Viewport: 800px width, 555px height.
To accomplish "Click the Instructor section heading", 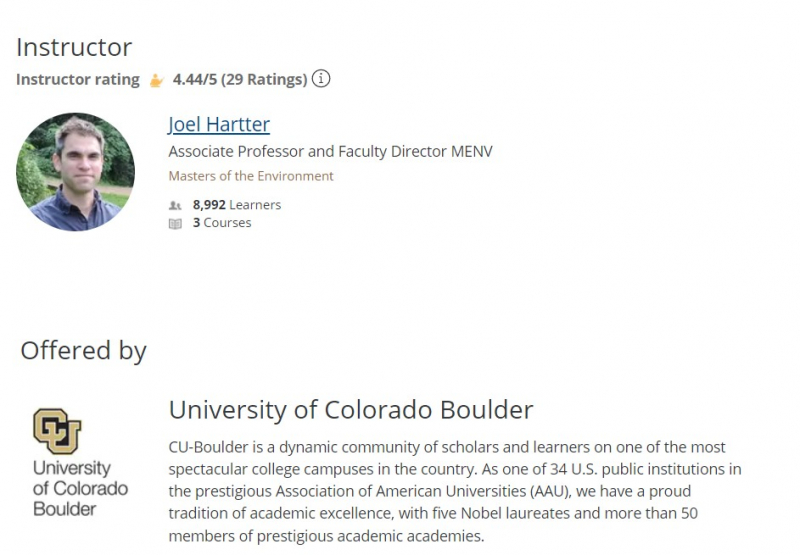I will tap(74, 47).
